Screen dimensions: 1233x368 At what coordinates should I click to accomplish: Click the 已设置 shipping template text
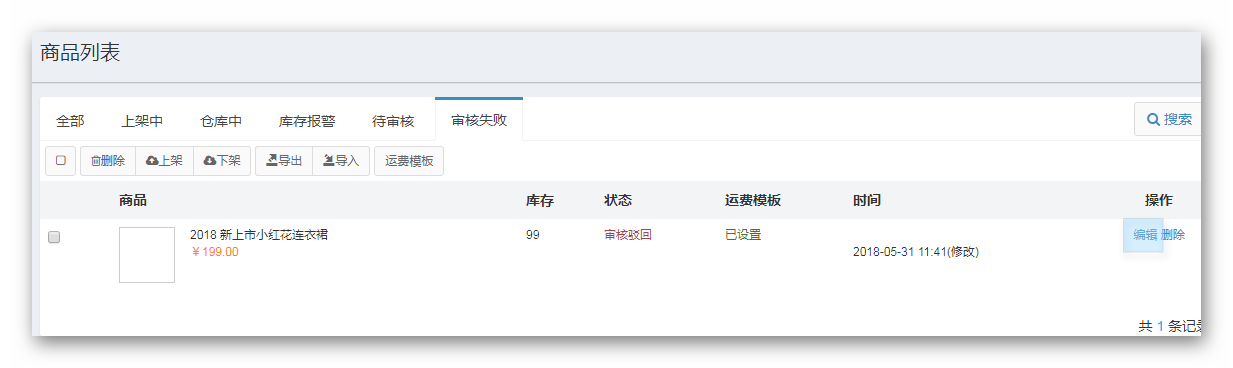point(743,235)
